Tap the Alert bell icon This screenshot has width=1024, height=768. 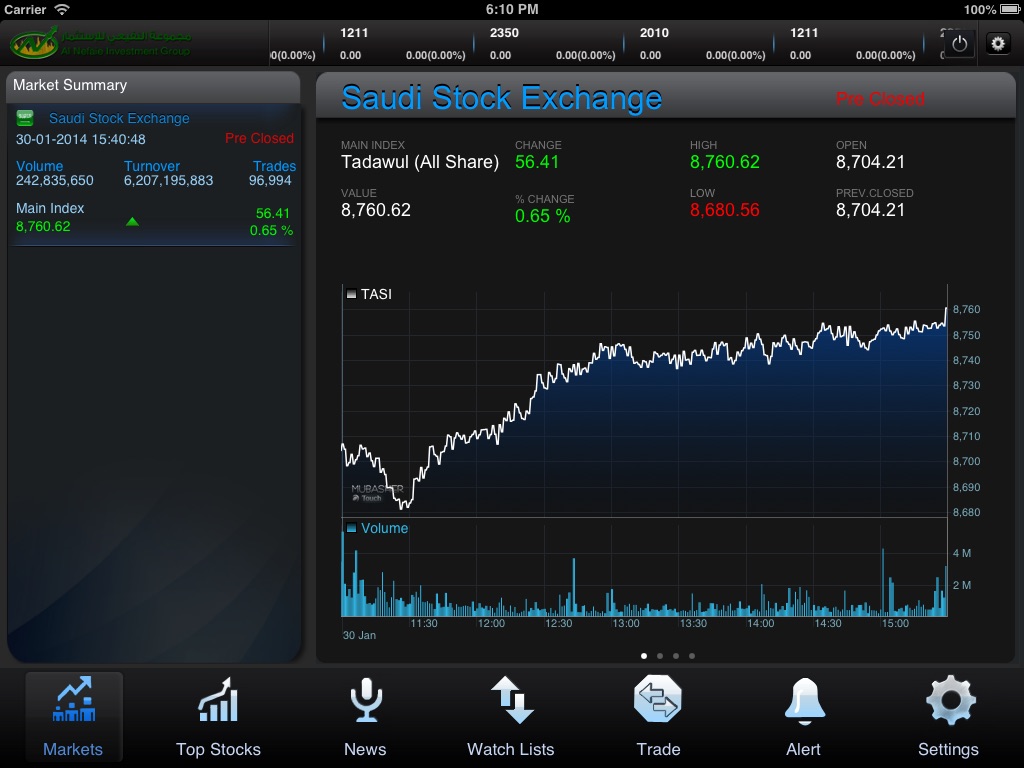pyautogui.click(x=804, y=701)
